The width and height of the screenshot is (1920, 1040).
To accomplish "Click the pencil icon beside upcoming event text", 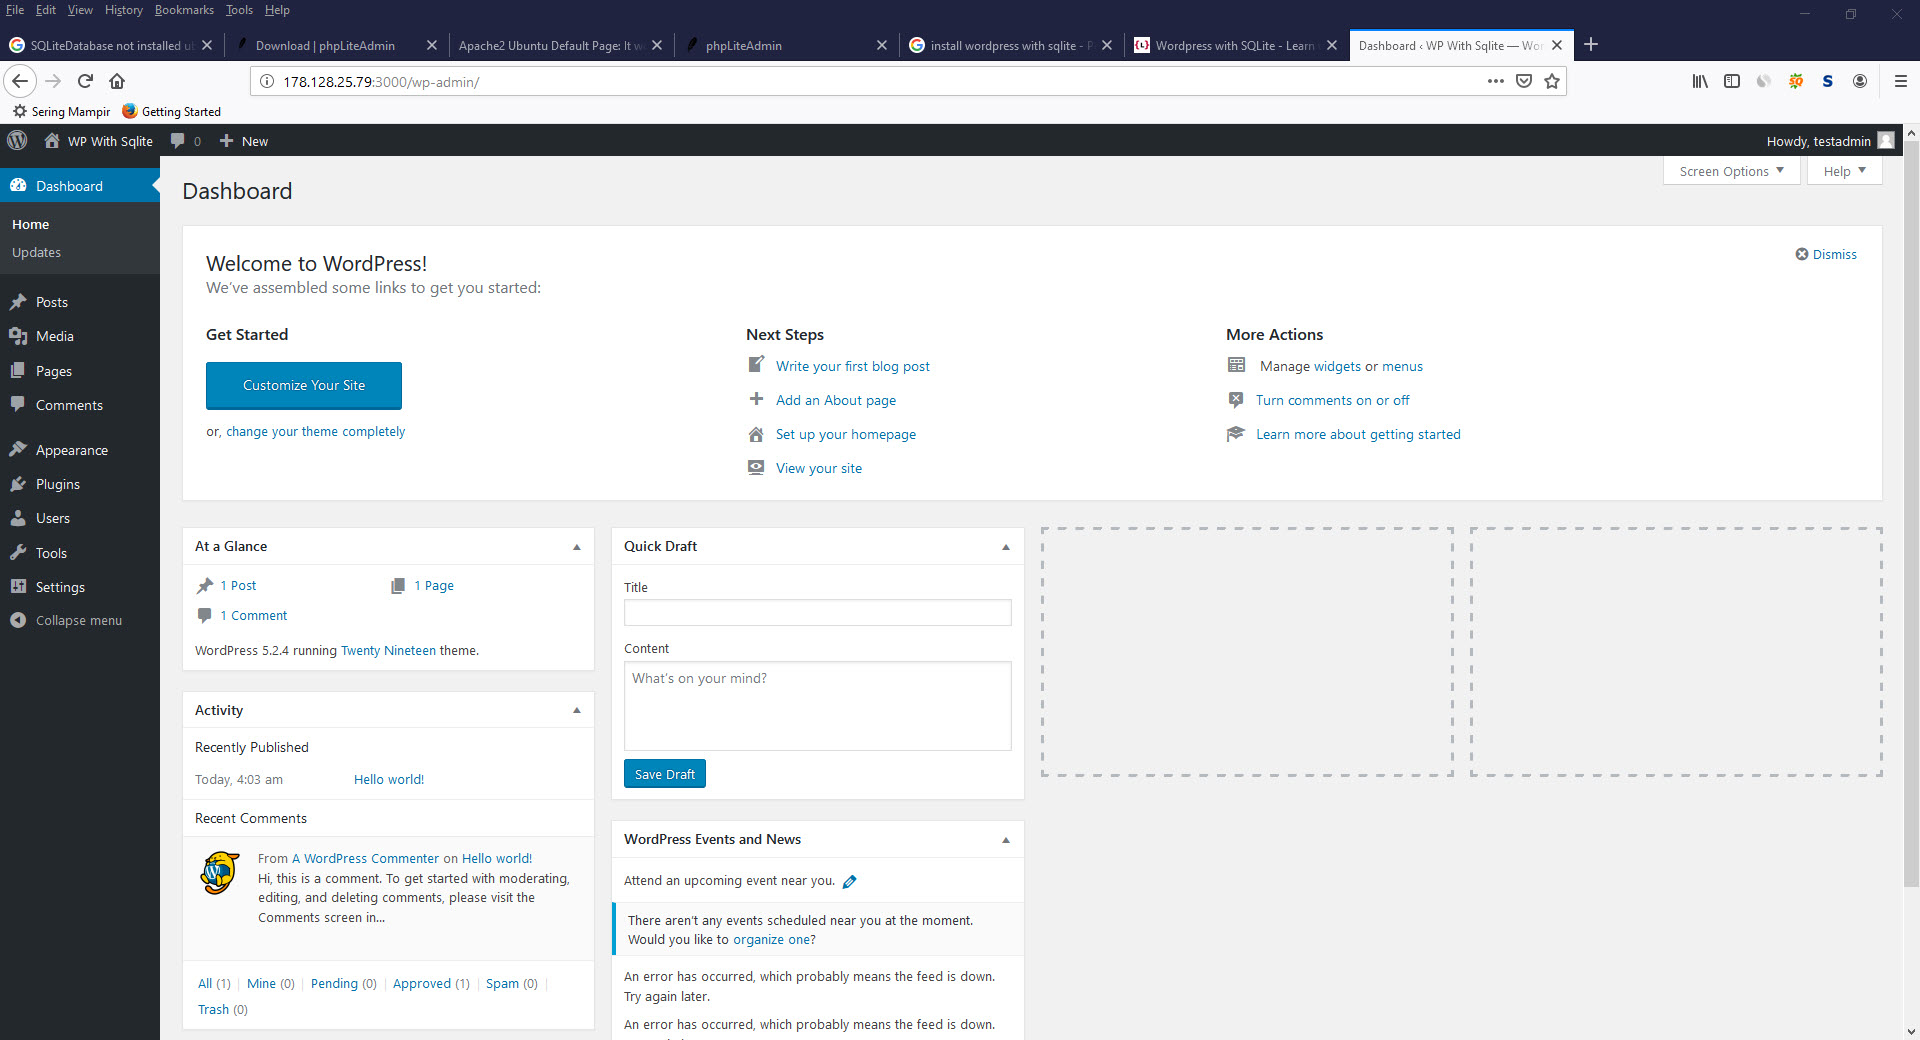I will [850, 881].
